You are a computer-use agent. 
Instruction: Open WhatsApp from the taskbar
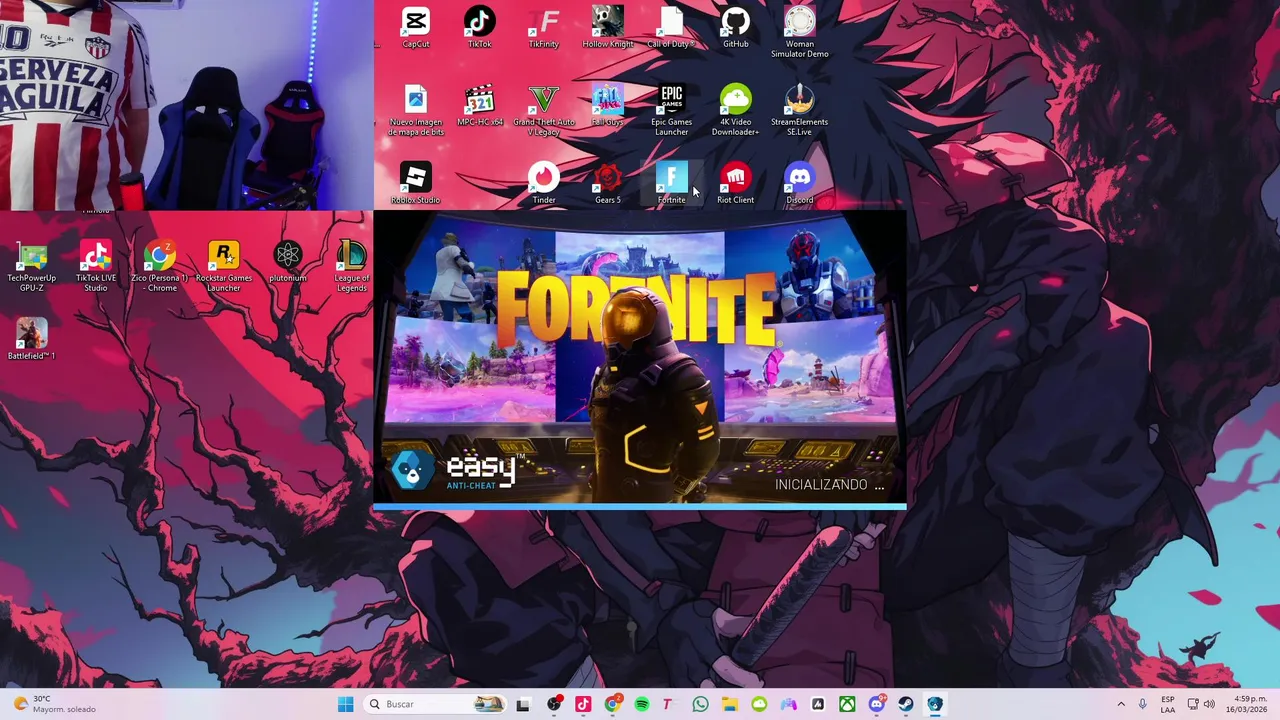(700, 704)
